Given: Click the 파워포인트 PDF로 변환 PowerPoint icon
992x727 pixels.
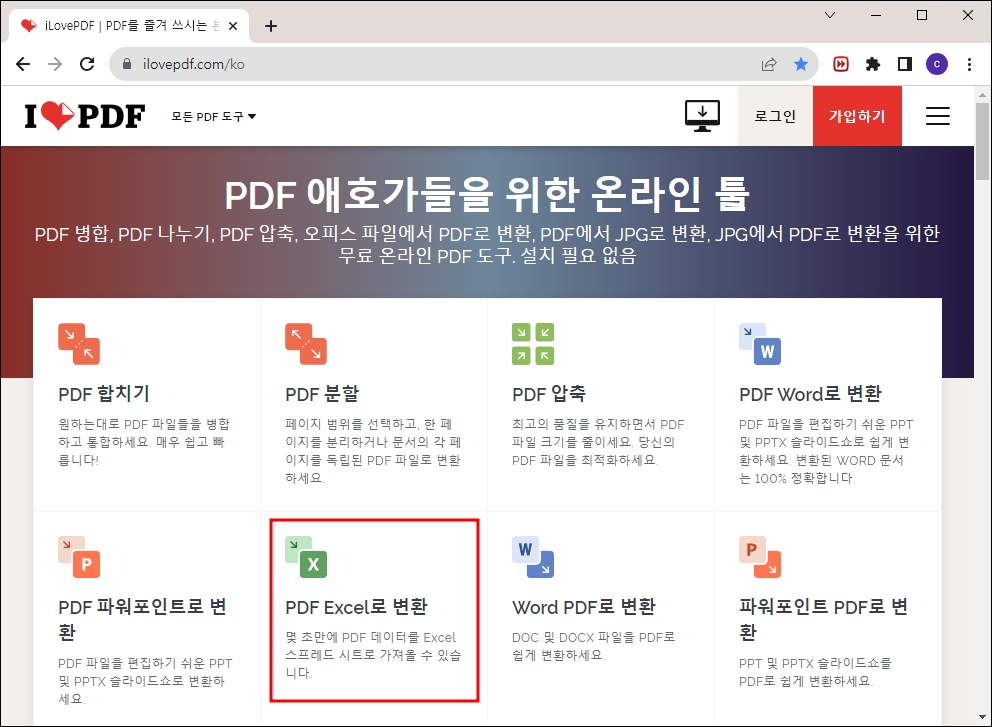Looking at the screenshot, I should click(761, 559).
